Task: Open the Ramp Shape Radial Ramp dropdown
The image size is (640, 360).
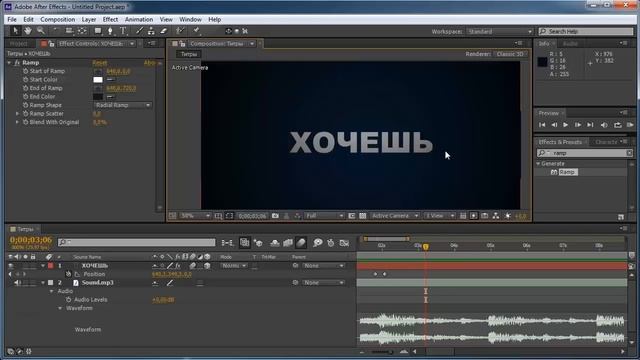Action: click(x=122, y=105)
